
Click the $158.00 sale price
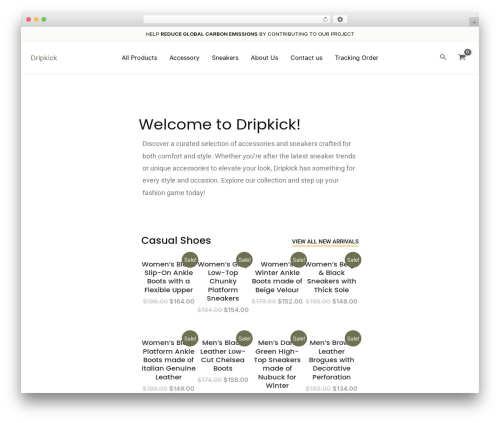click(x=236, y=380)
